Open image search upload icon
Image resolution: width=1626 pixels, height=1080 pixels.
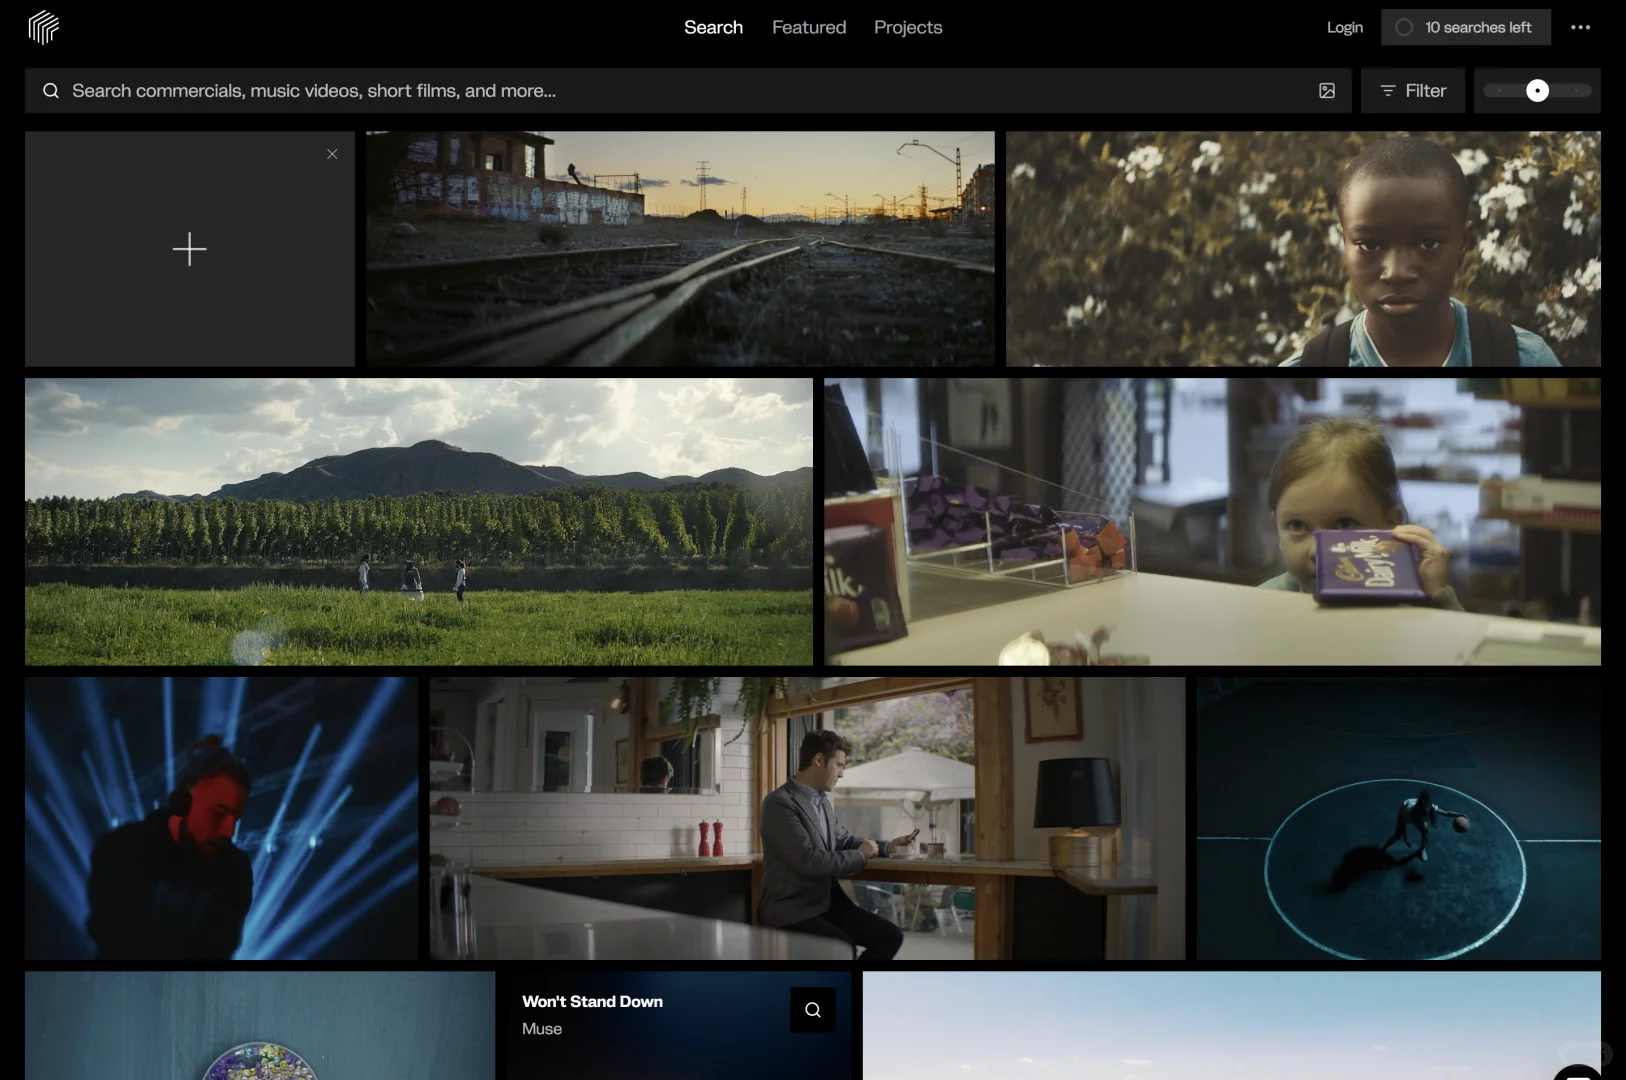[1327, 91]
